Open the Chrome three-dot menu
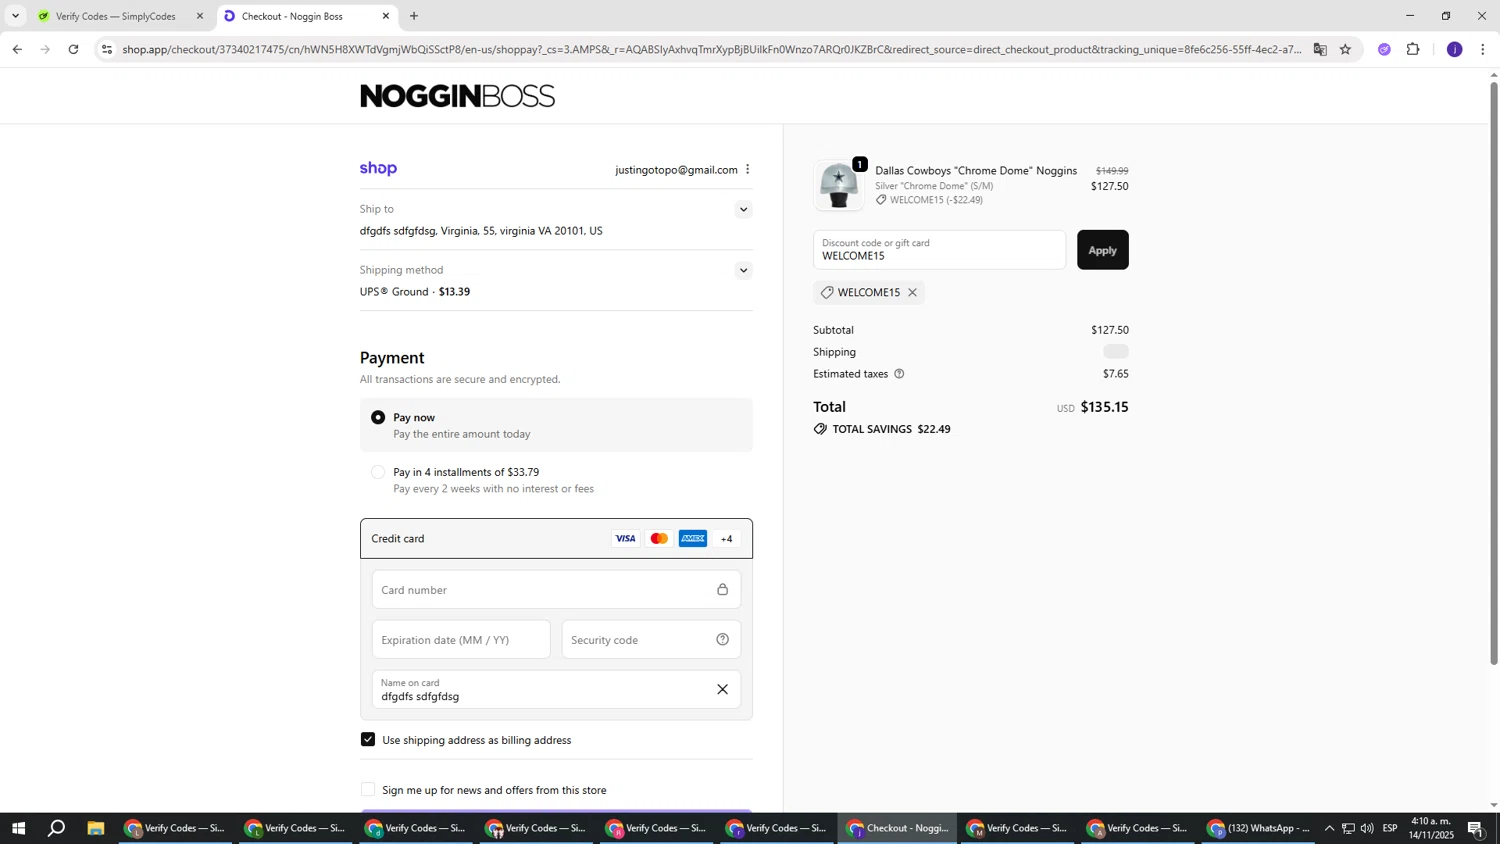Viewport: 1500px width, 844px height. 1482,49
